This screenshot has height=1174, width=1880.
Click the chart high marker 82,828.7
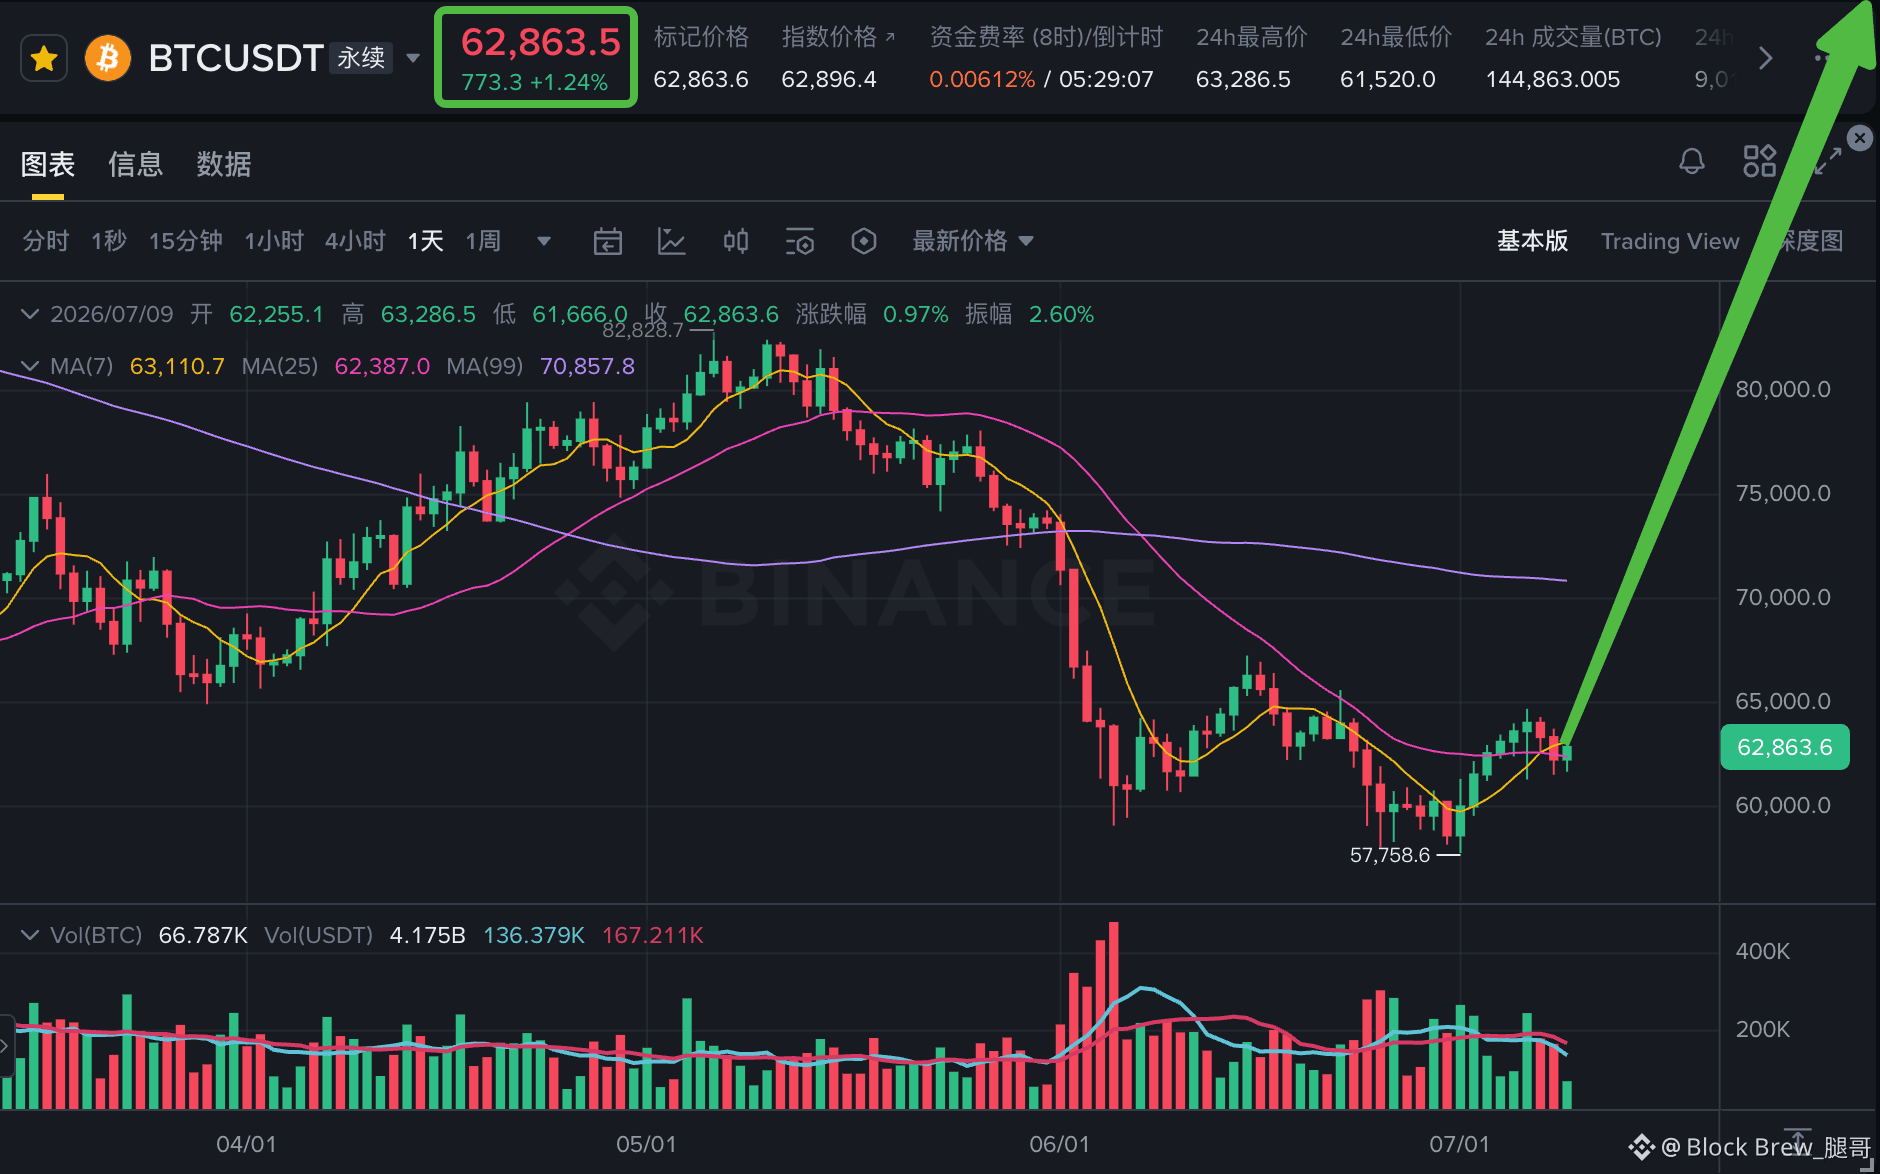click(x=643, y=330)
